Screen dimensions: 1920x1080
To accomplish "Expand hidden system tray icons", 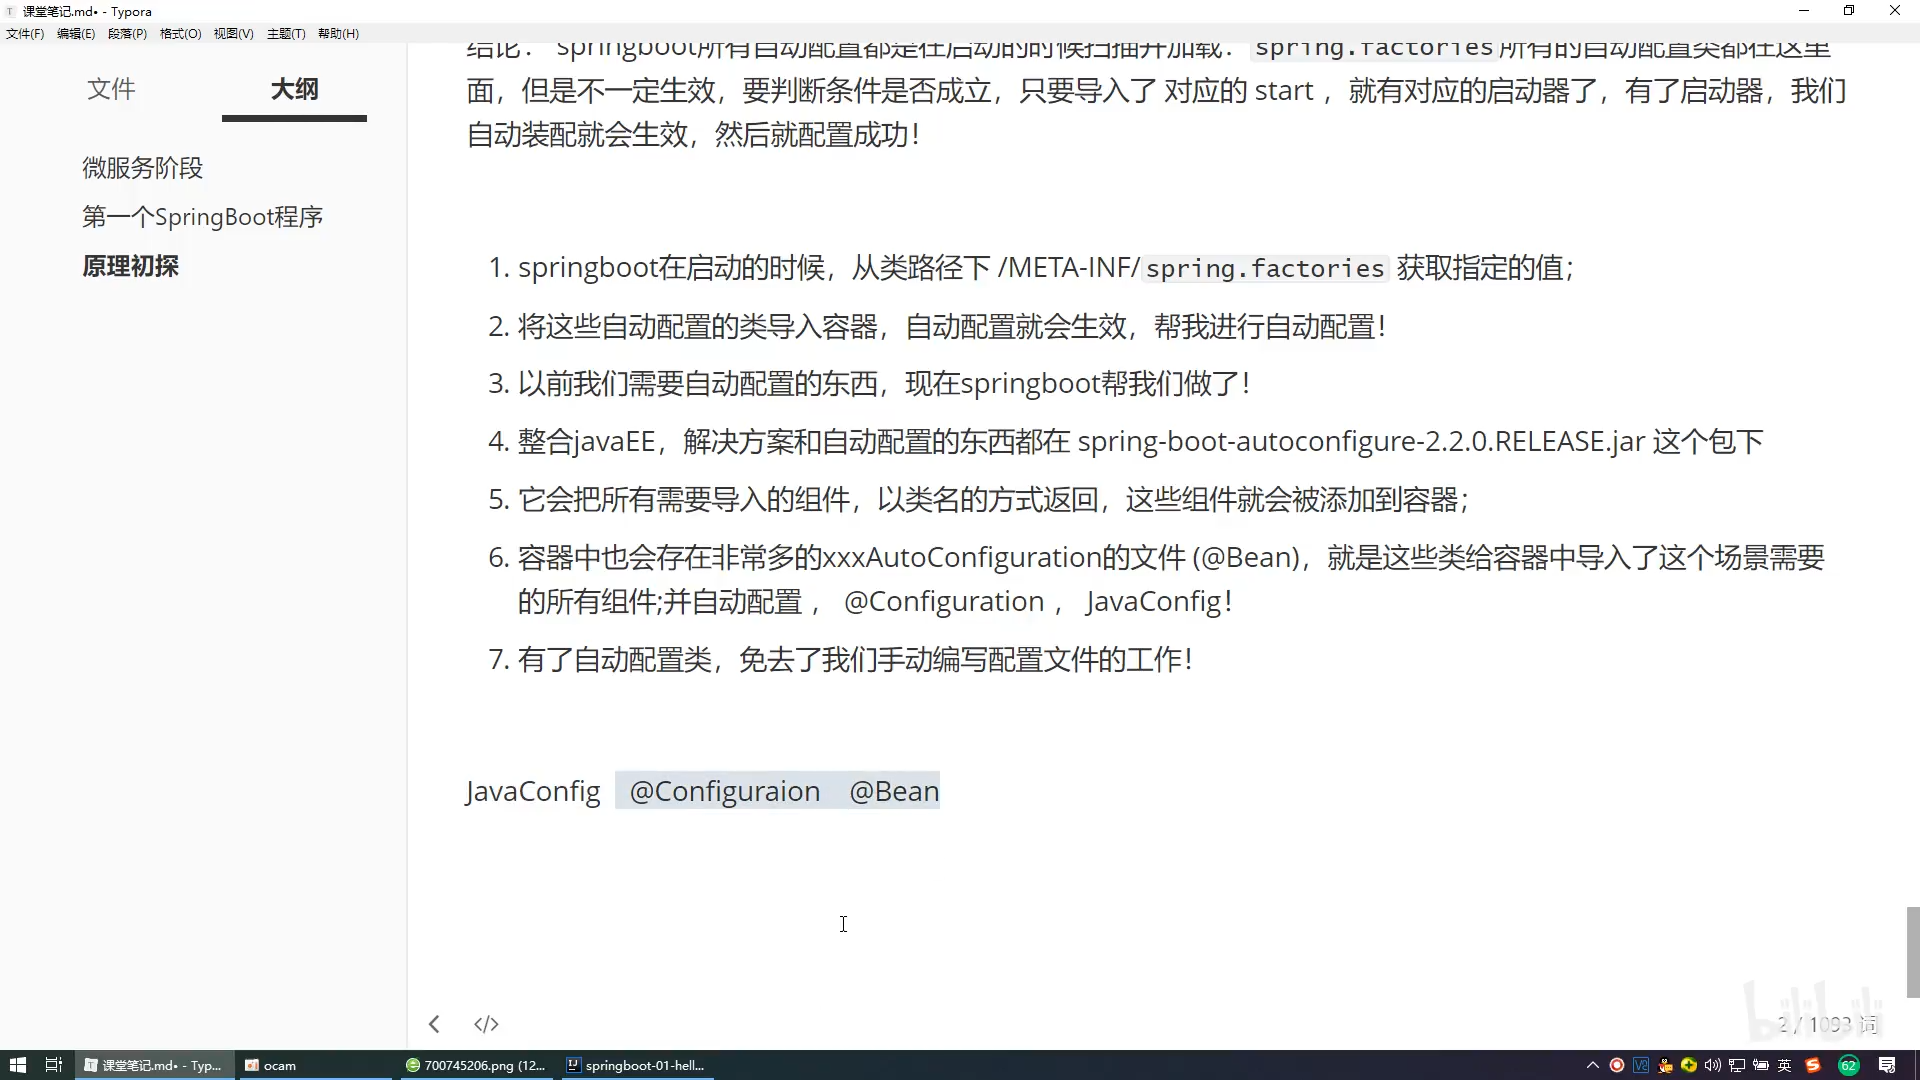I will click(x=1593, y=1065).
